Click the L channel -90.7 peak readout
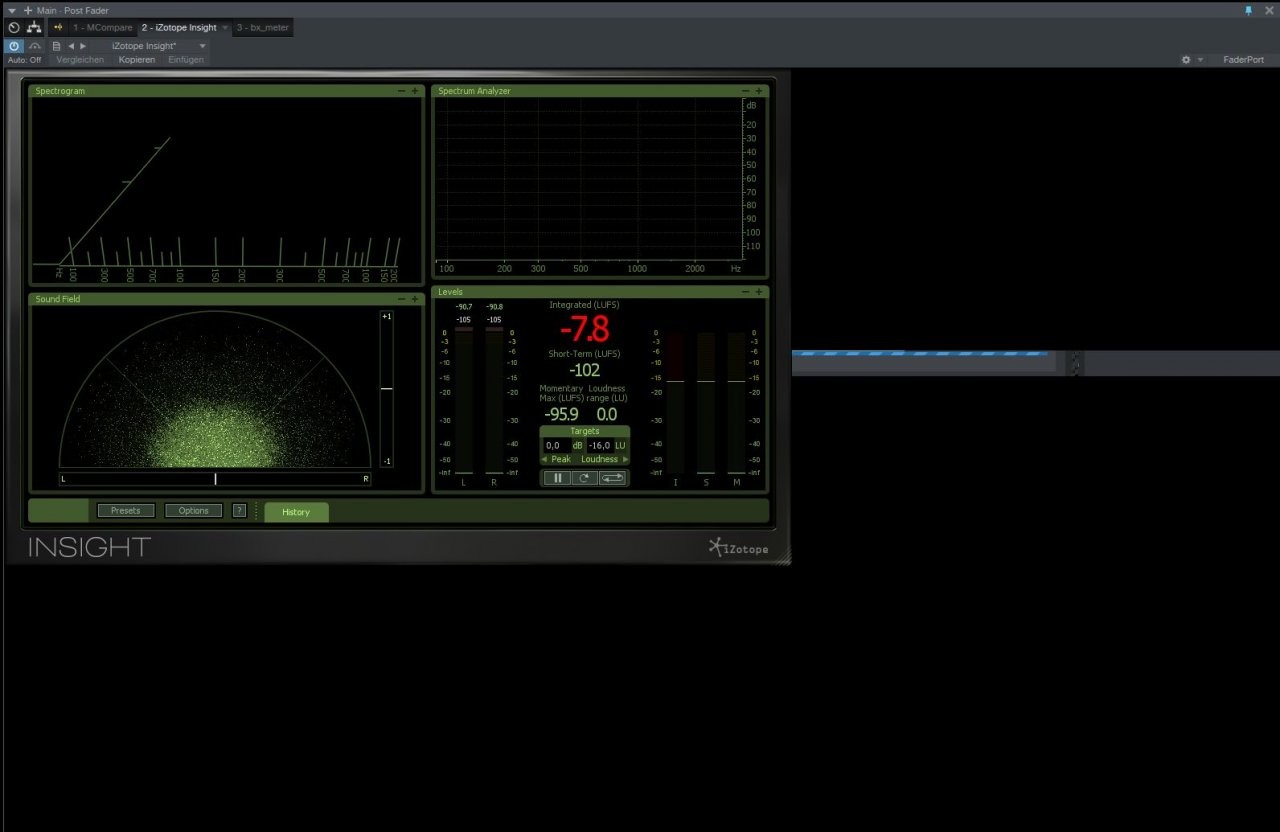 tap(463, 307)
